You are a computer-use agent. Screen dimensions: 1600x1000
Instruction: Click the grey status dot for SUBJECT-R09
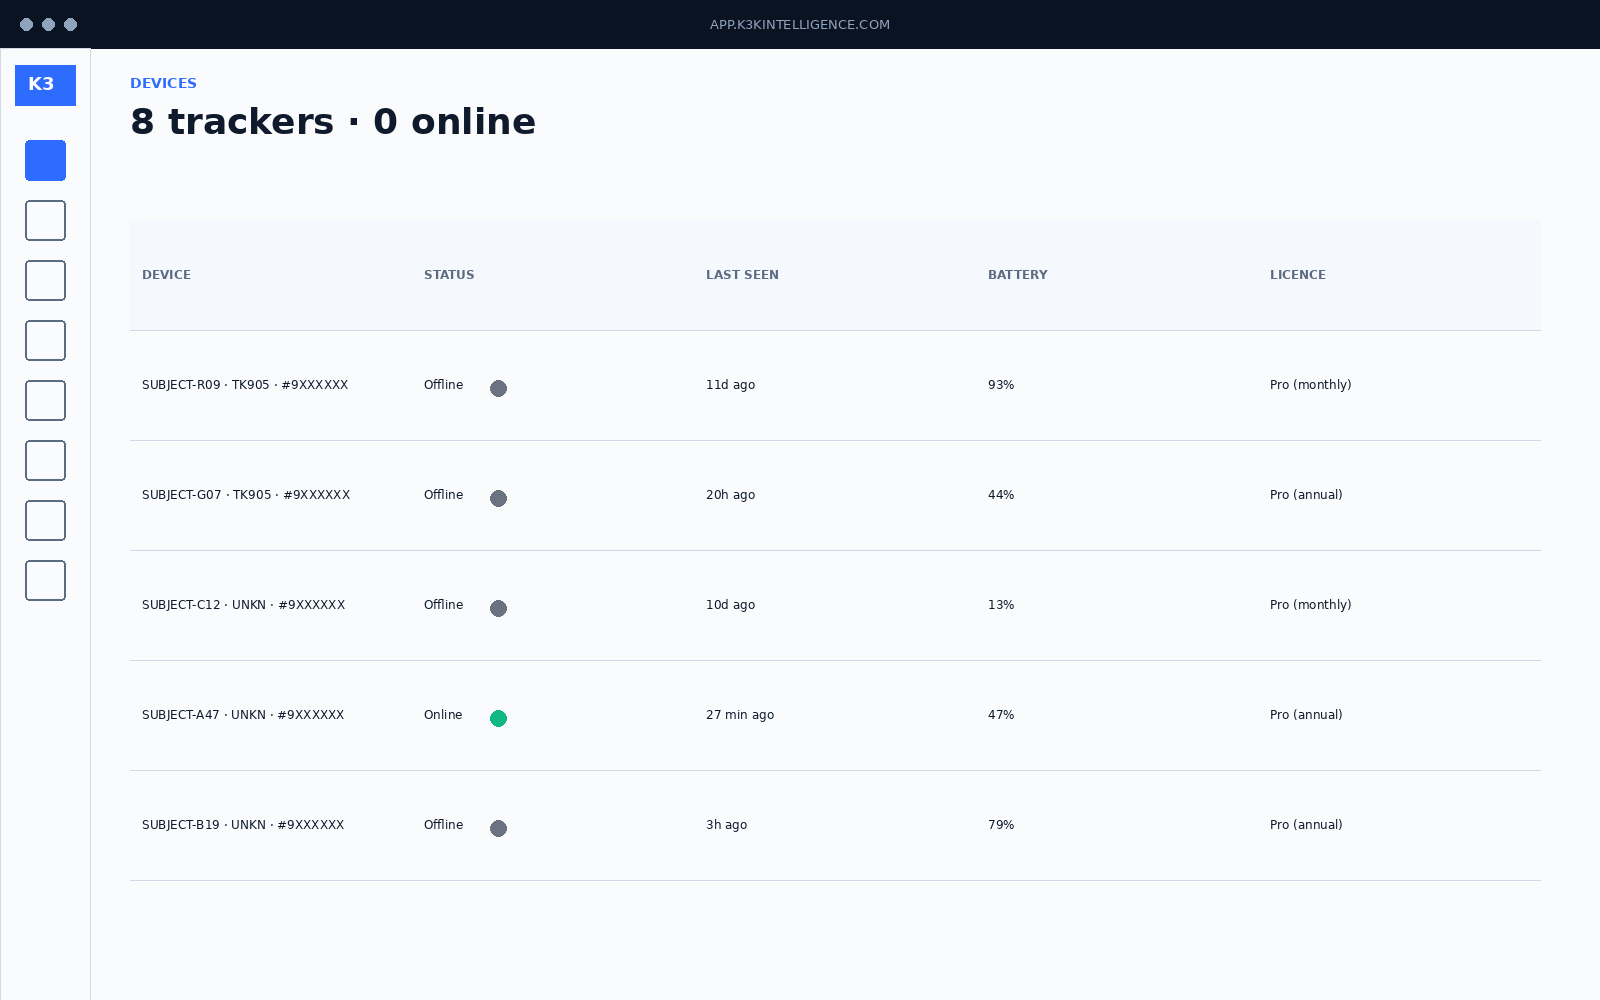498,388
